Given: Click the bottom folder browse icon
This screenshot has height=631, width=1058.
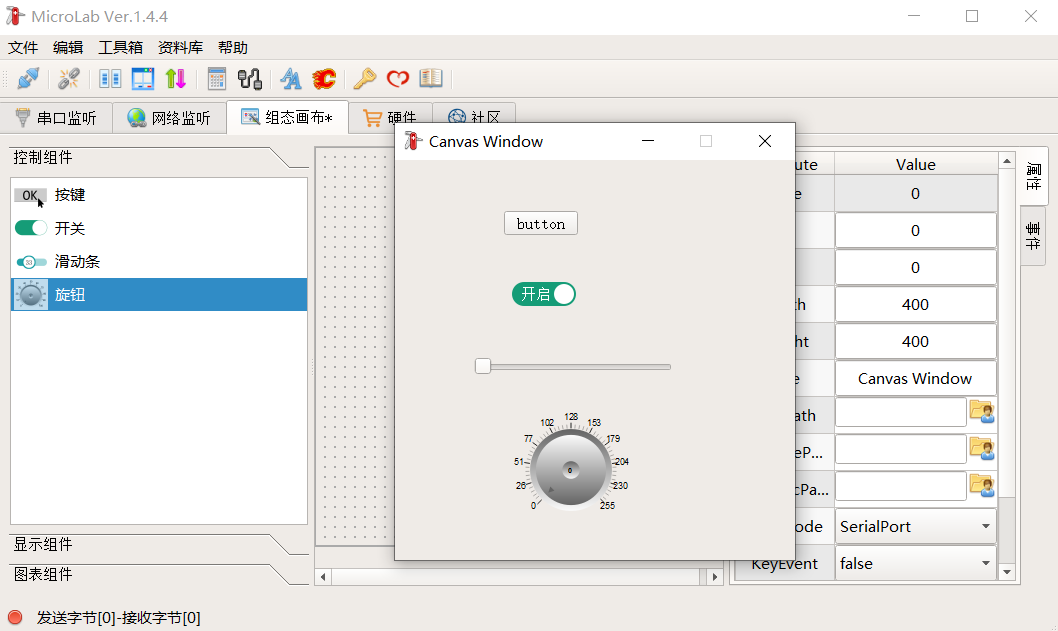Looking at the screenshot, I should tap(982, 485).
